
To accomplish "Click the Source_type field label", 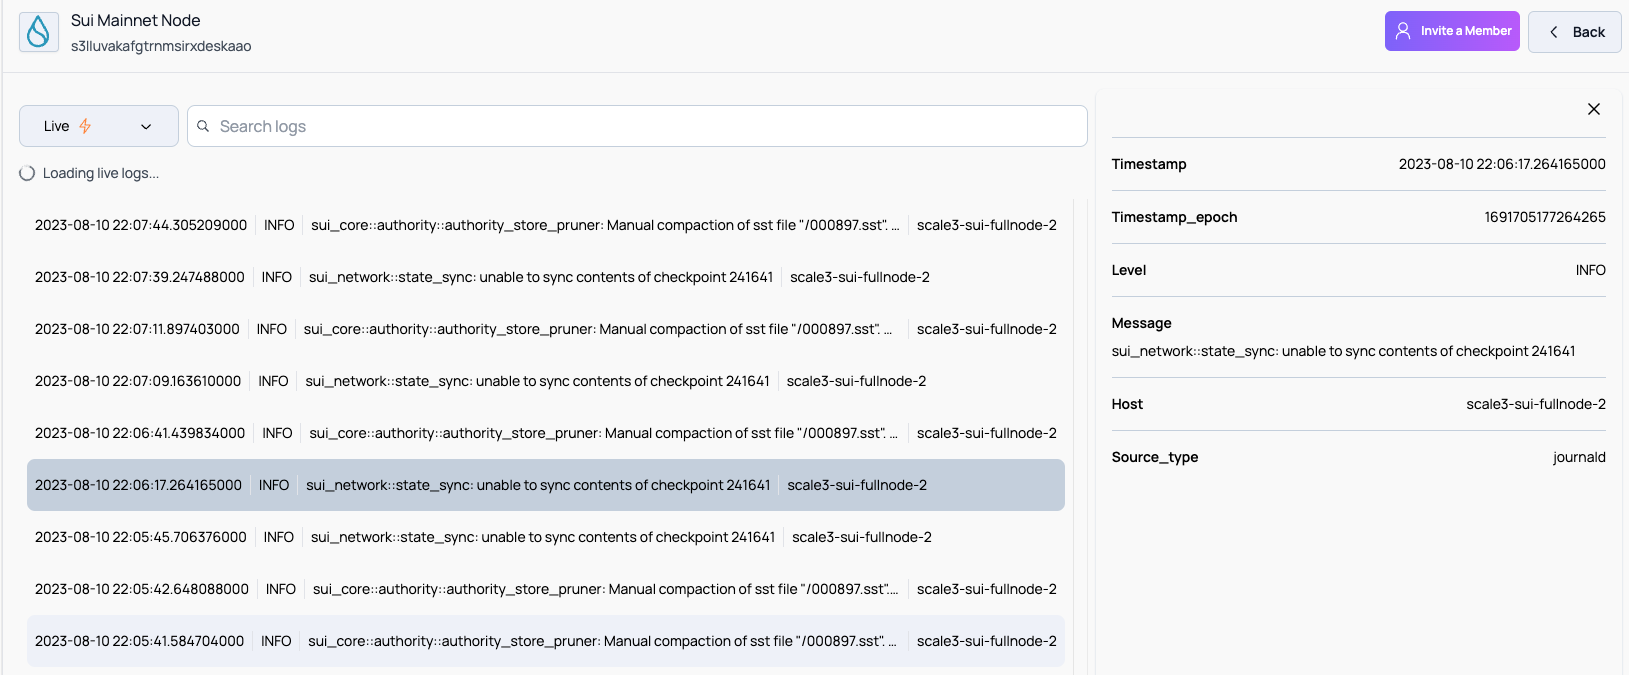I will coord(1155,457).
